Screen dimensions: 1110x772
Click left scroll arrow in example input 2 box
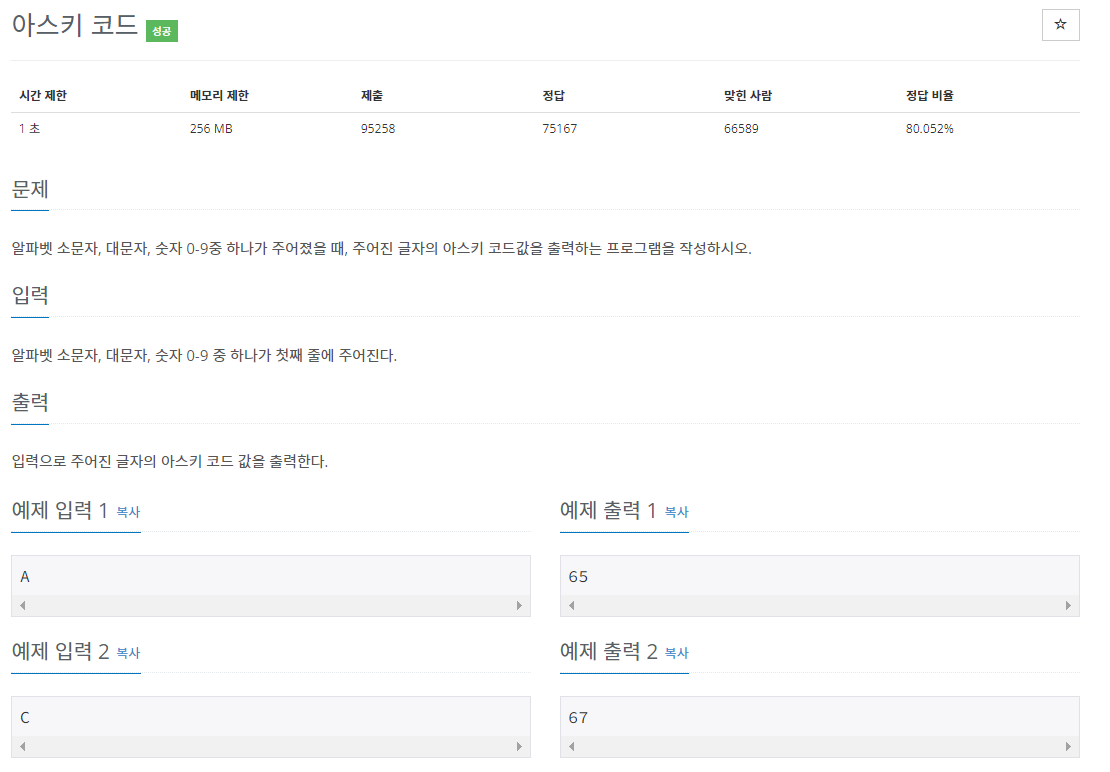pyautogui.click(x=23, y=746)
